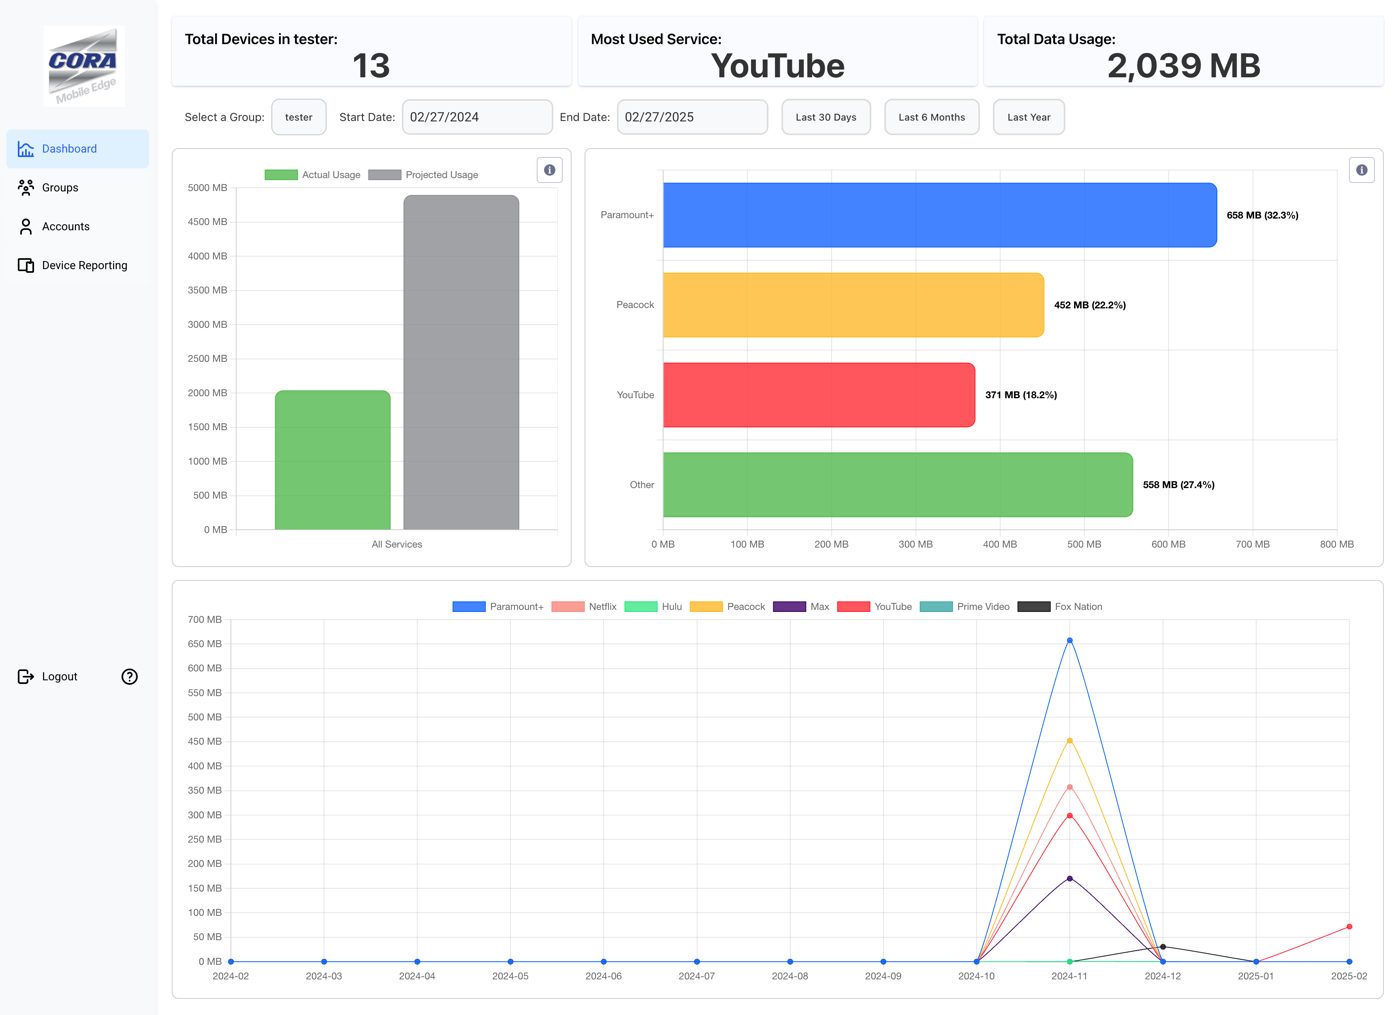The width and height of the screenshot is (1400, 1015).
Task: Go to Groups page
Action: [78, 188]
